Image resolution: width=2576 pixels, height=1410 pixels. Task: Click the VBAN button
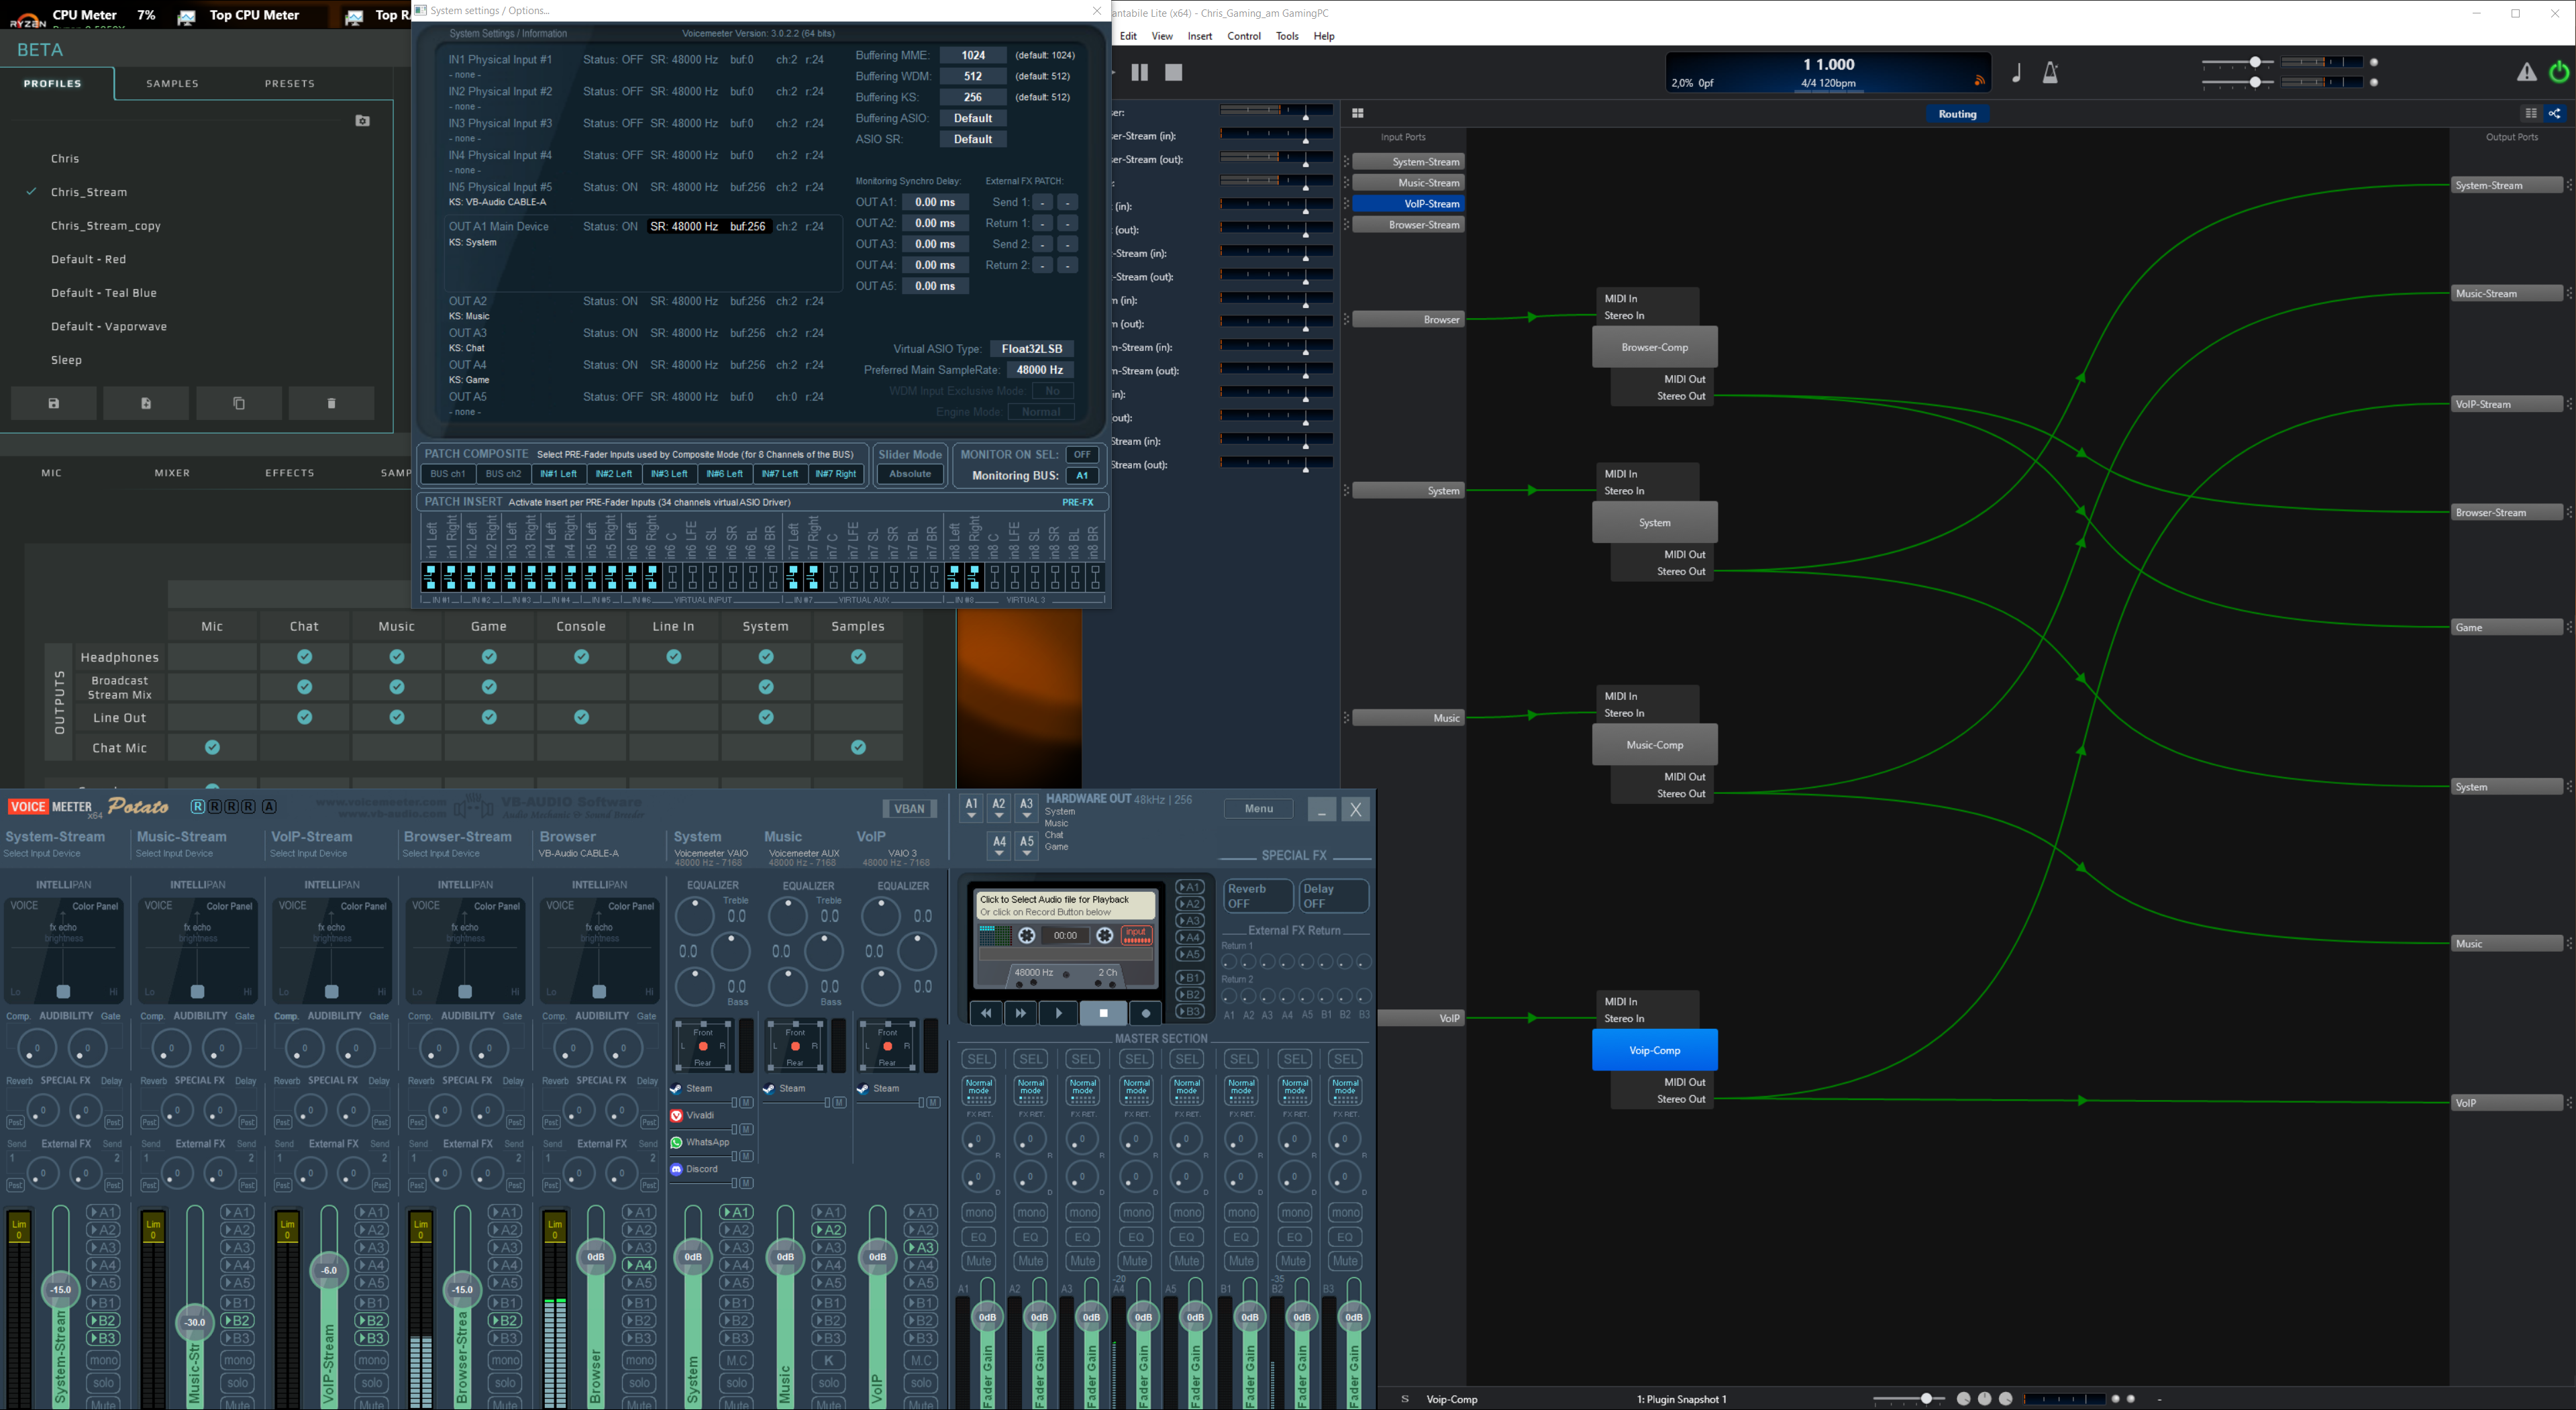point(909,808)
